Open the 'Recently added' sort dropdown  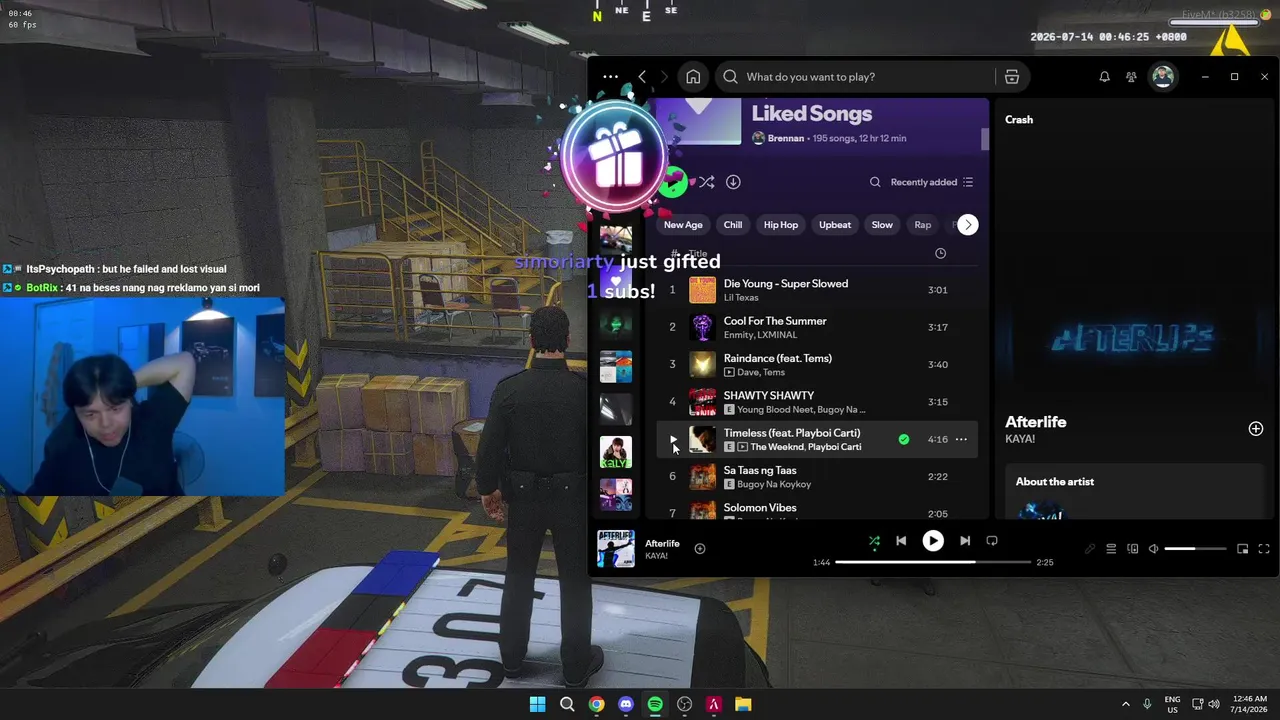[x=932, y=182]
